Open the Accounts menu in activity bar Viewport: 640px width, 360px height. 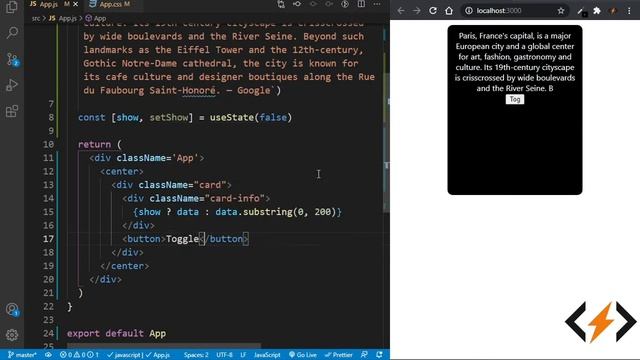point(12,309)
